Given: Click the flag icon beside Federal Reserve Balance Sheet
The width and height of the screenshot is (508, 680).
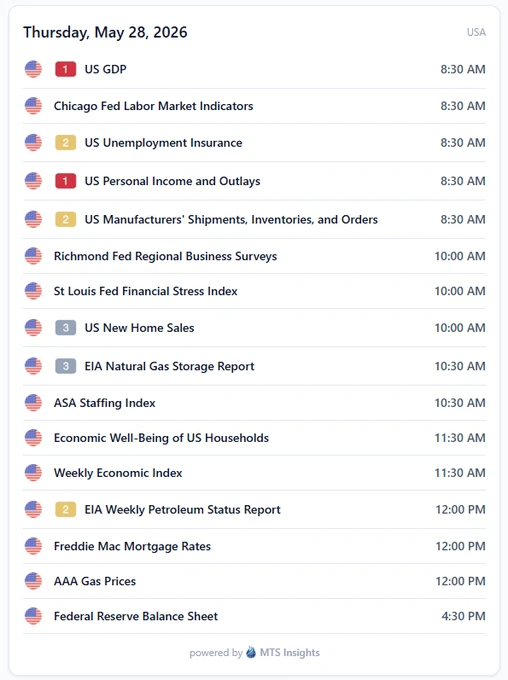Looking at the screenshot, I should 33,616.
